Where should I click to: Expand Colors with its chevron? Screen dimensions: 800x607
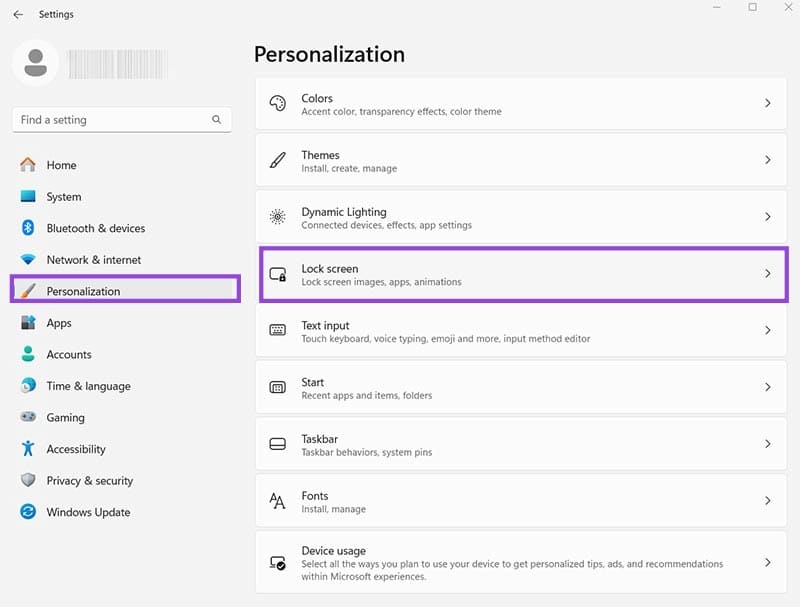click(768, 104)
